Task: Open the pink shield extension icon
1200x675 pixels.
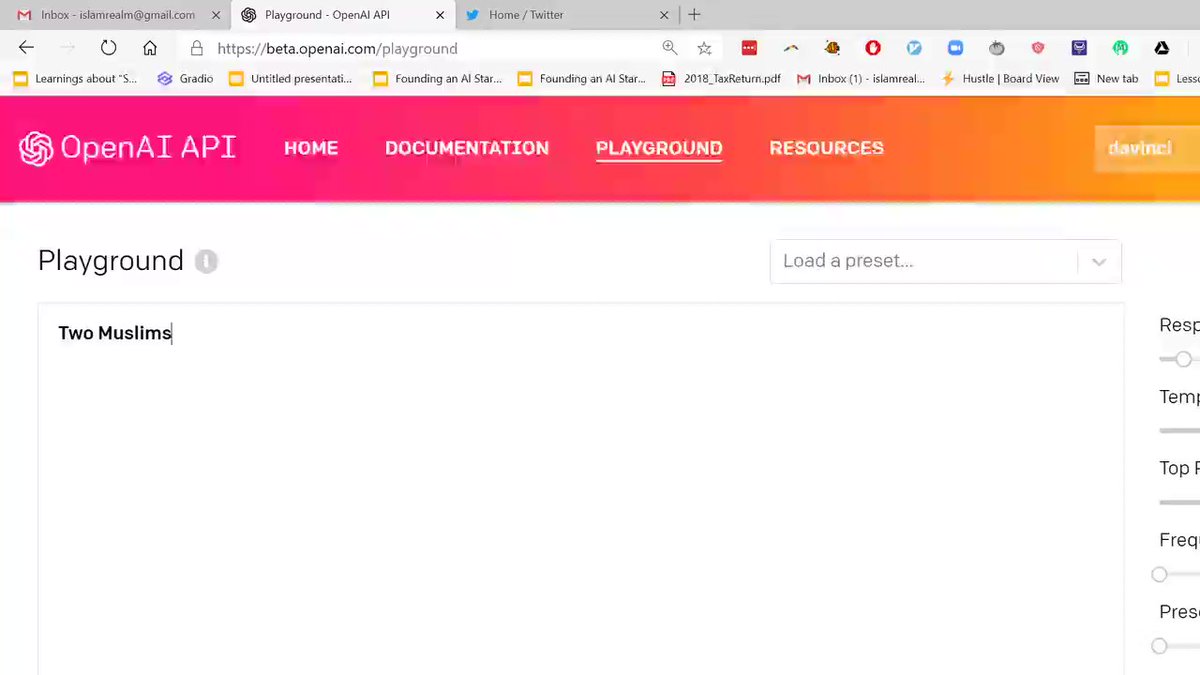Action: point(1038,48)
